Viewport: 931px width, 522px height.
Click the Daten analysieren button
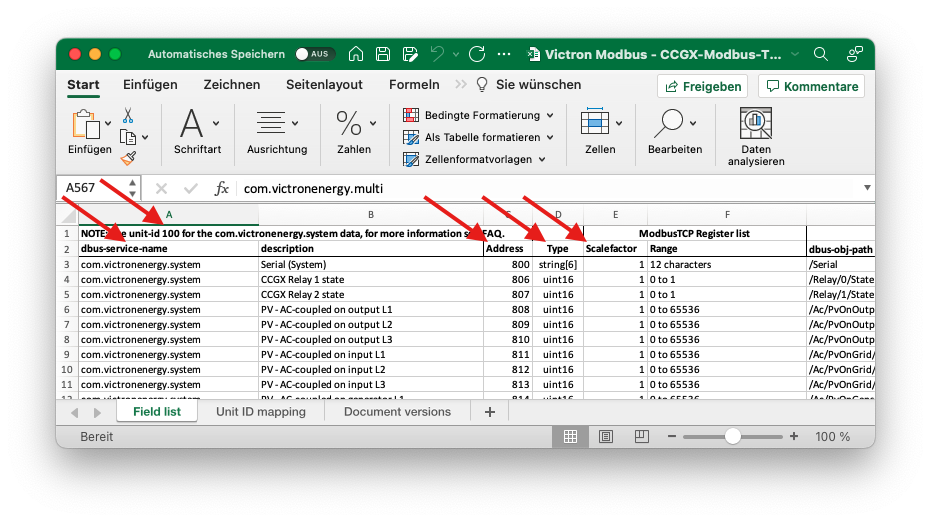click(756, 137)
